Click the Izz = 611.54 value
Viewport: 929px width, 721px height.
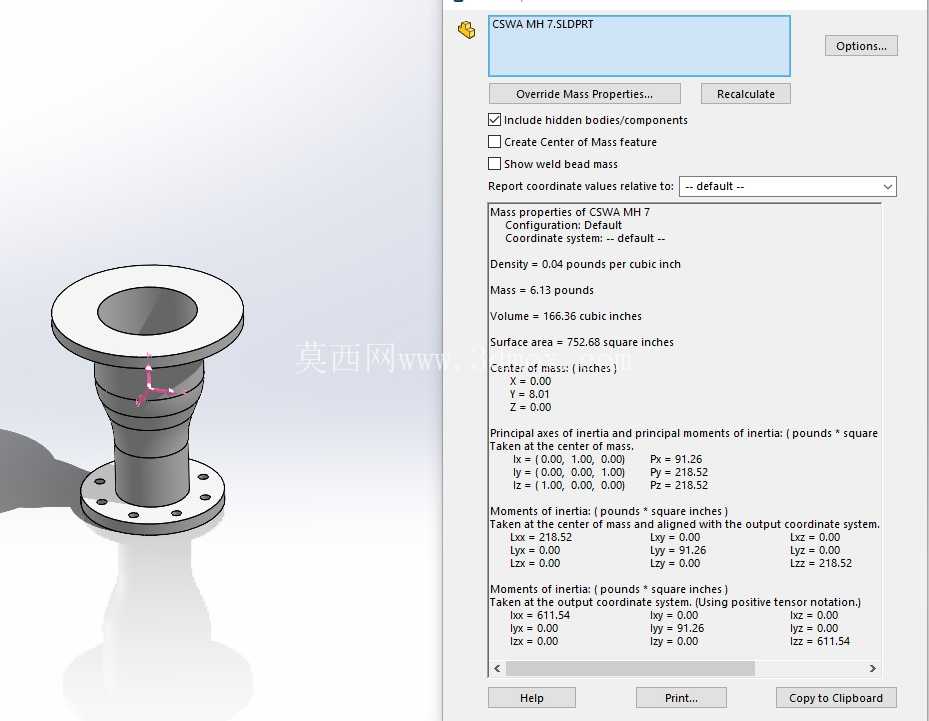tap(820, 642)
